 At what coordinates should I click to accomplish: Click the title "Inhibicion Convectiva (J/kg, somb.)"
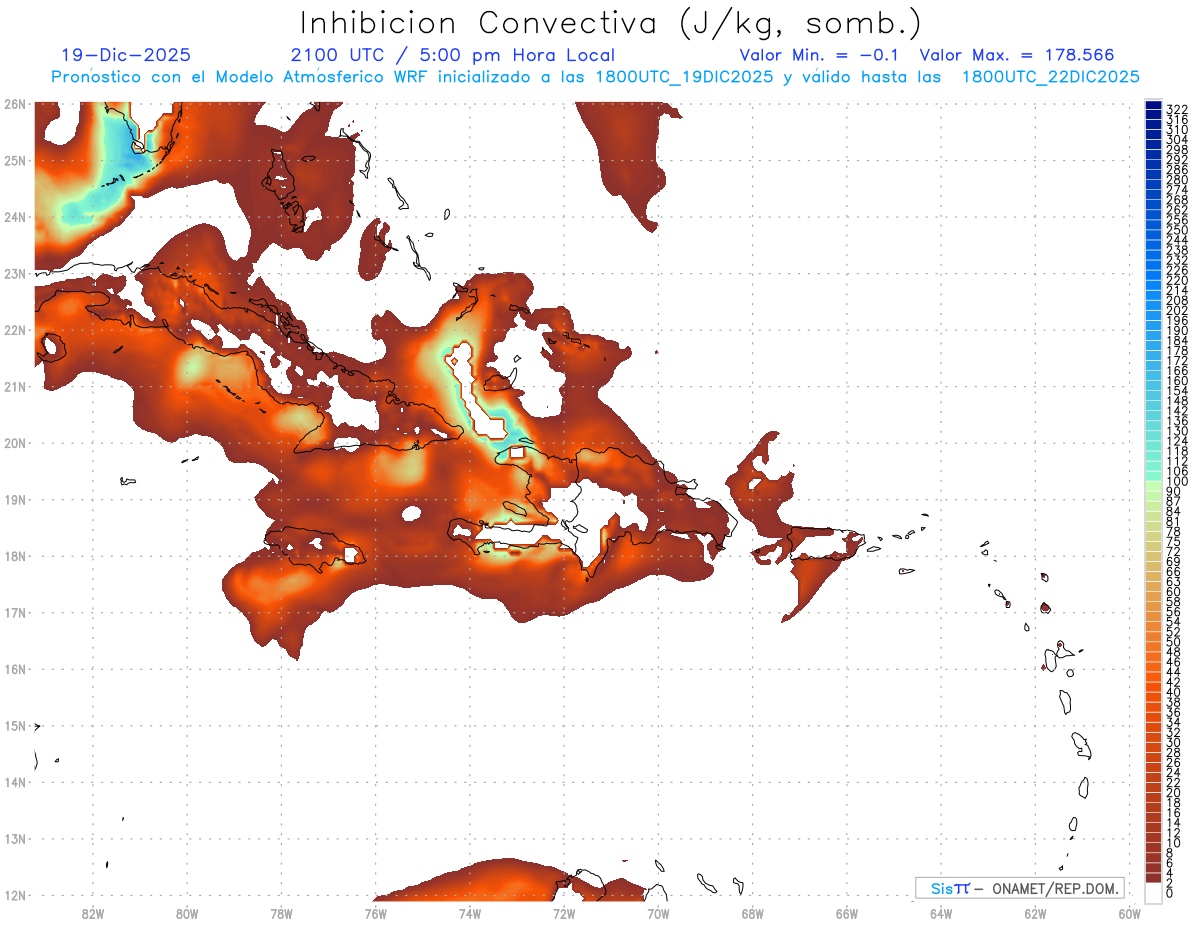pos(611,24)
